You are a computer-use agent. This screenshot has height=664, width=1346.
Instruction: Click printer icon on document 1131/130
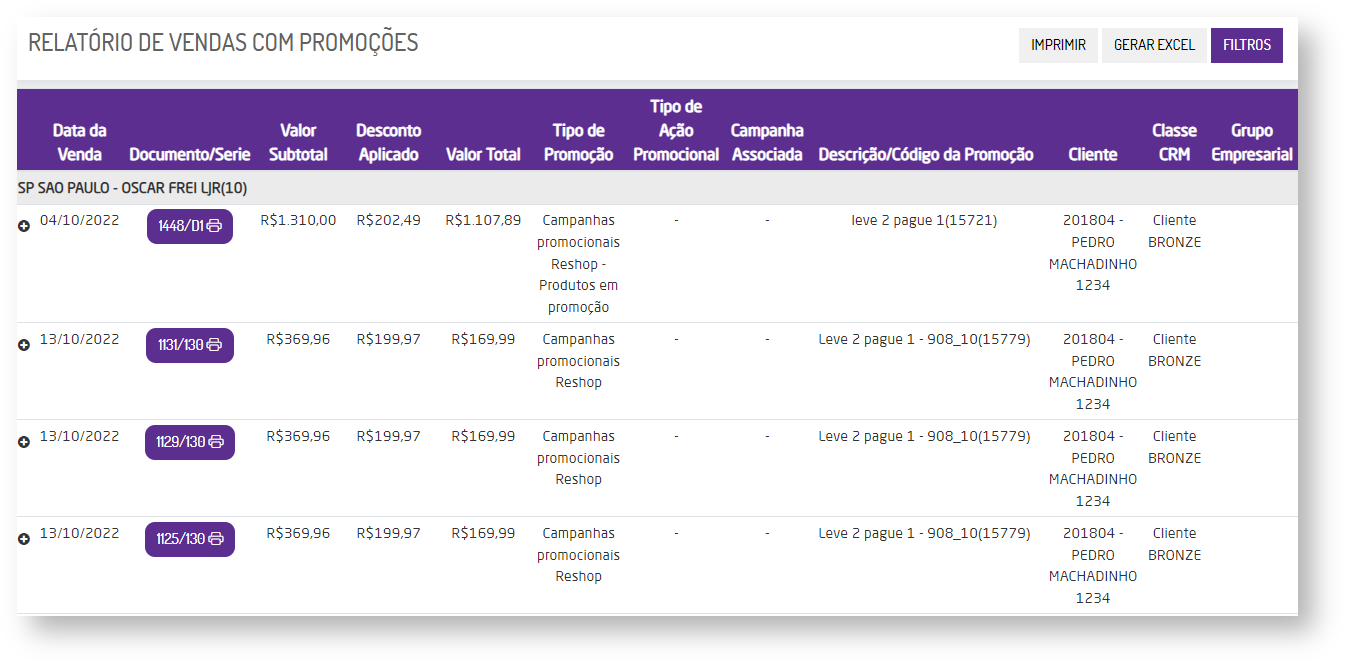click(215, 345)
